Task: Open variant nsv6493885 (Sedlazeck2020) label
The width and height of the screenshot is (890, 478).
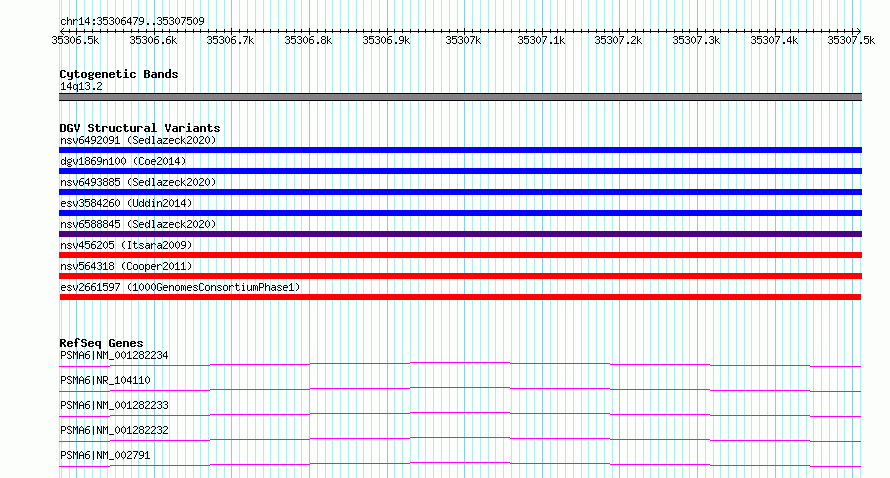Action: point(138,182)
